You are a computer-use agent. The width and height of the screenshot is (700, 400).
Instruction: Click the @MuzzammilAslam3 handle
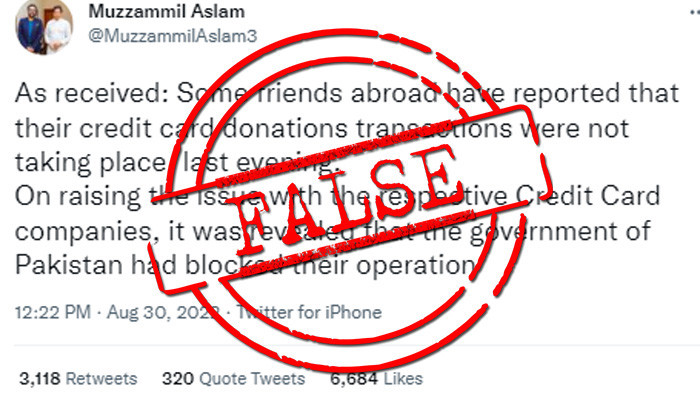172,36
